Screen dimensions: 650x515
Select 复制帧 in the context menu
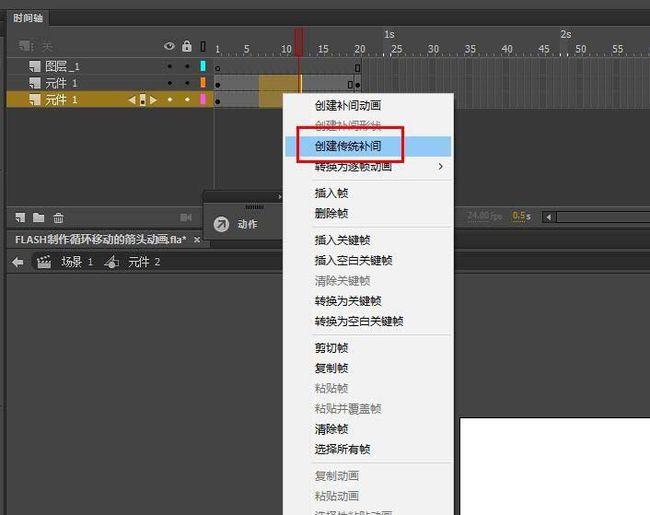pyautogui.click(x=331, y=368)
